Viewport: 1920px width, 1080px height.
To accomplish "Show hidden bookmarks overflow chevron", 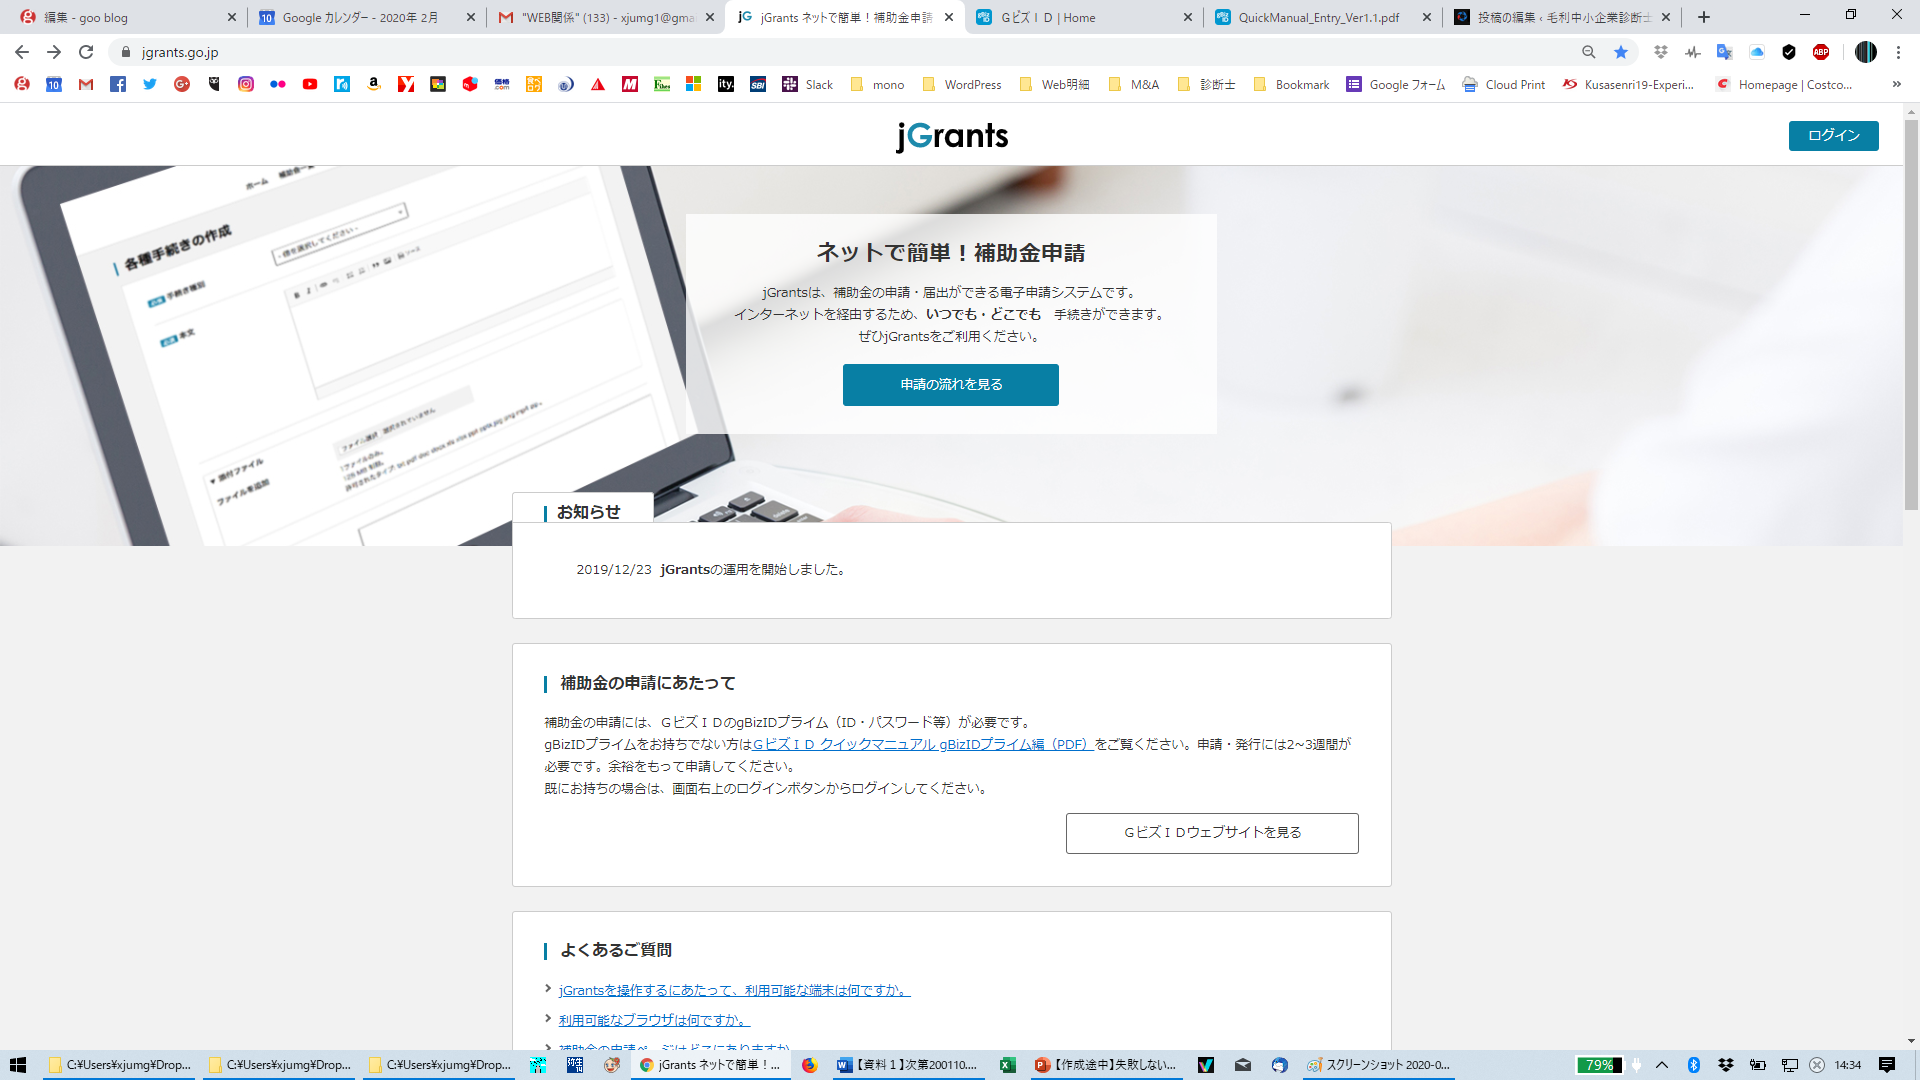I will point(1897,85).
